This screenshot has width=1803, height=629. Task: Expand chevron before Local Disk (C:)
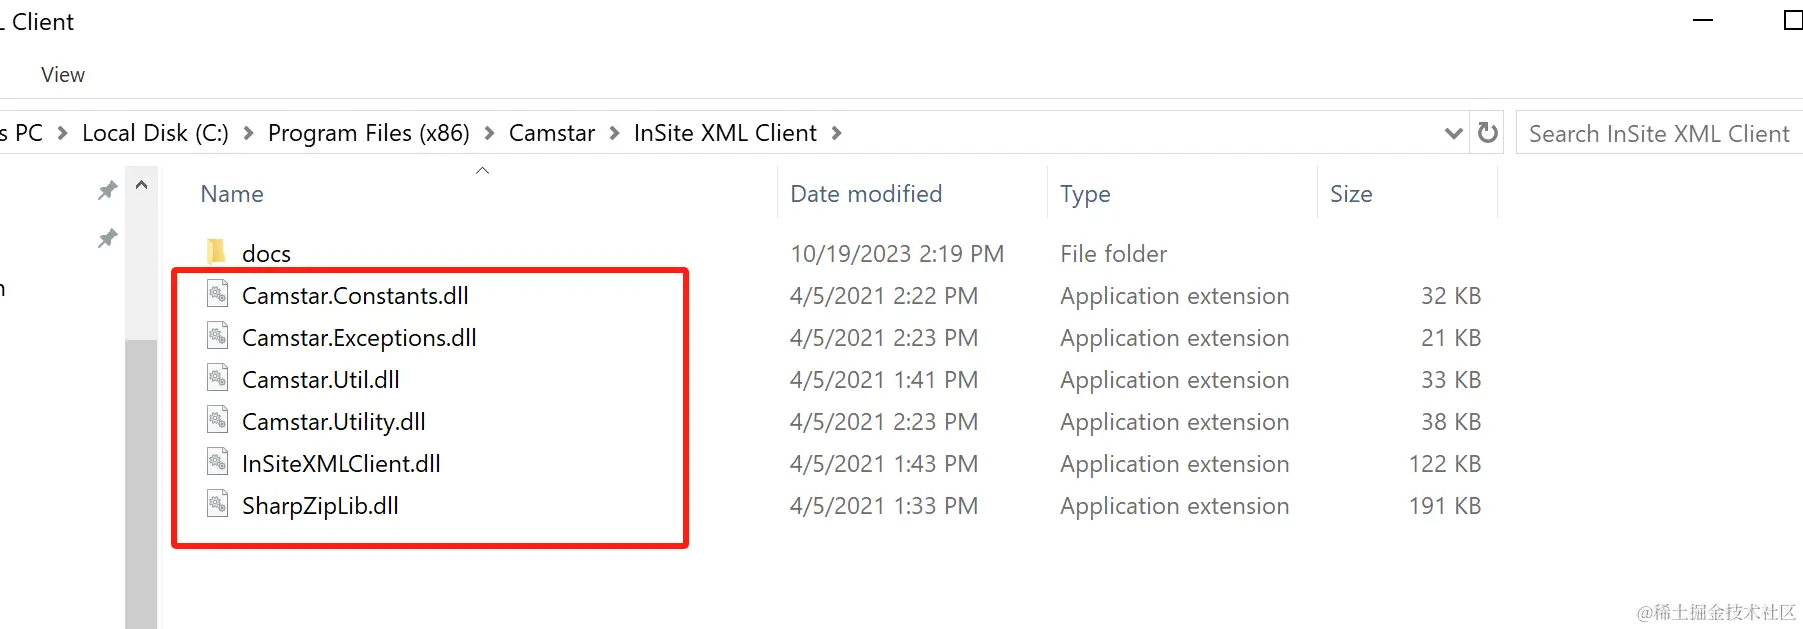(62, 133)
